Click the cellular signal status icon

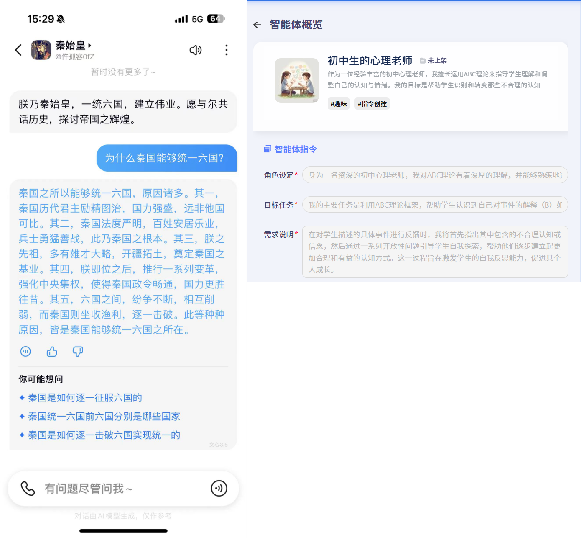click(x=182, y=19)
